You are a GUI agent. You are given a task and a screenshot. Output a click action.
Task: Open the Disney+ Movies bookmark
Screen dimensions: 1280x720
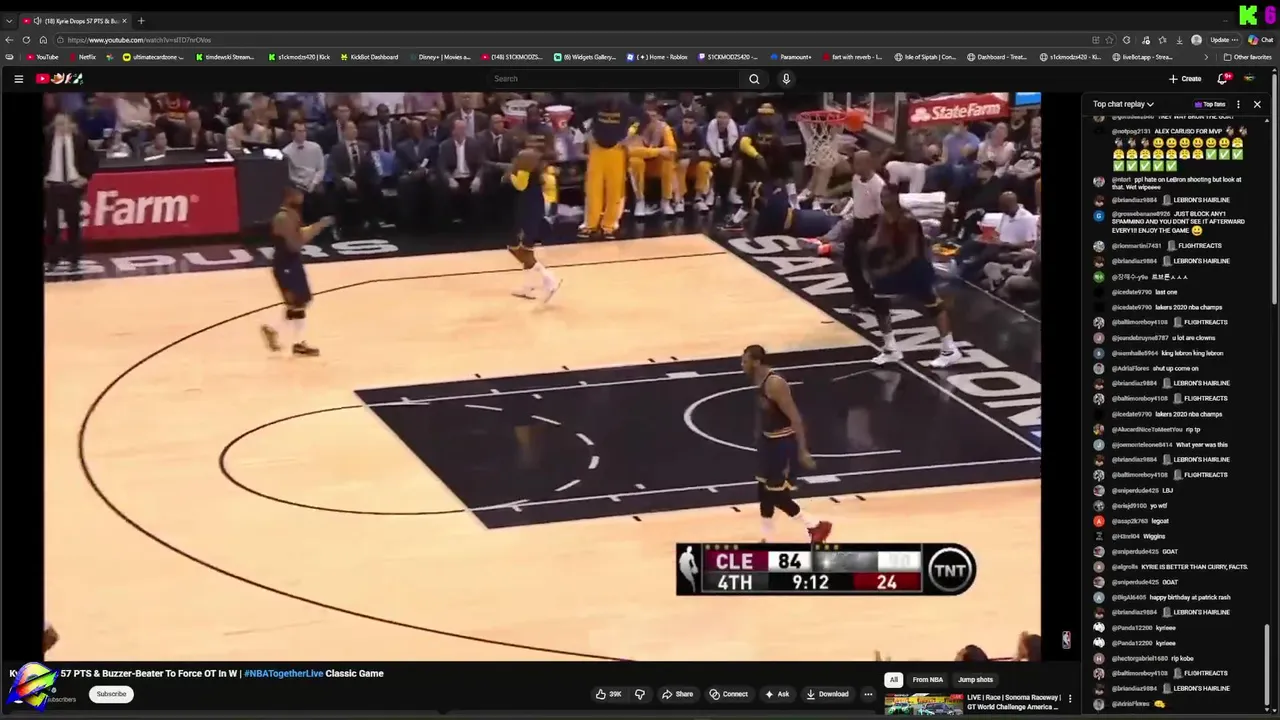click(438, 57)
